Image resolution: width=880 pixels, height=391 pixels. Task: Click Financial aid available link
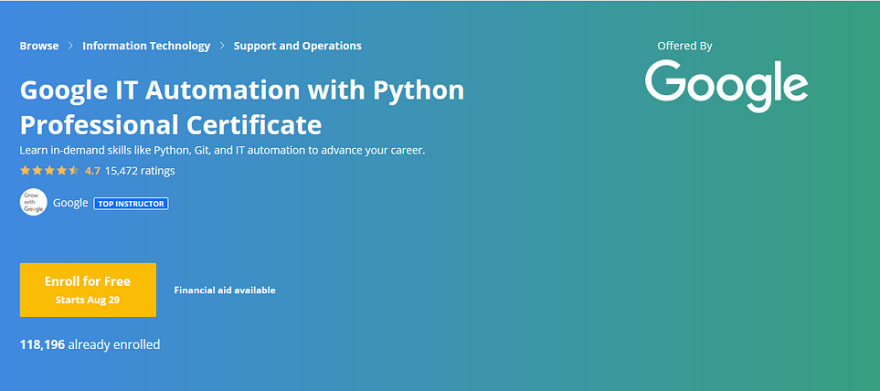[224, 290]
